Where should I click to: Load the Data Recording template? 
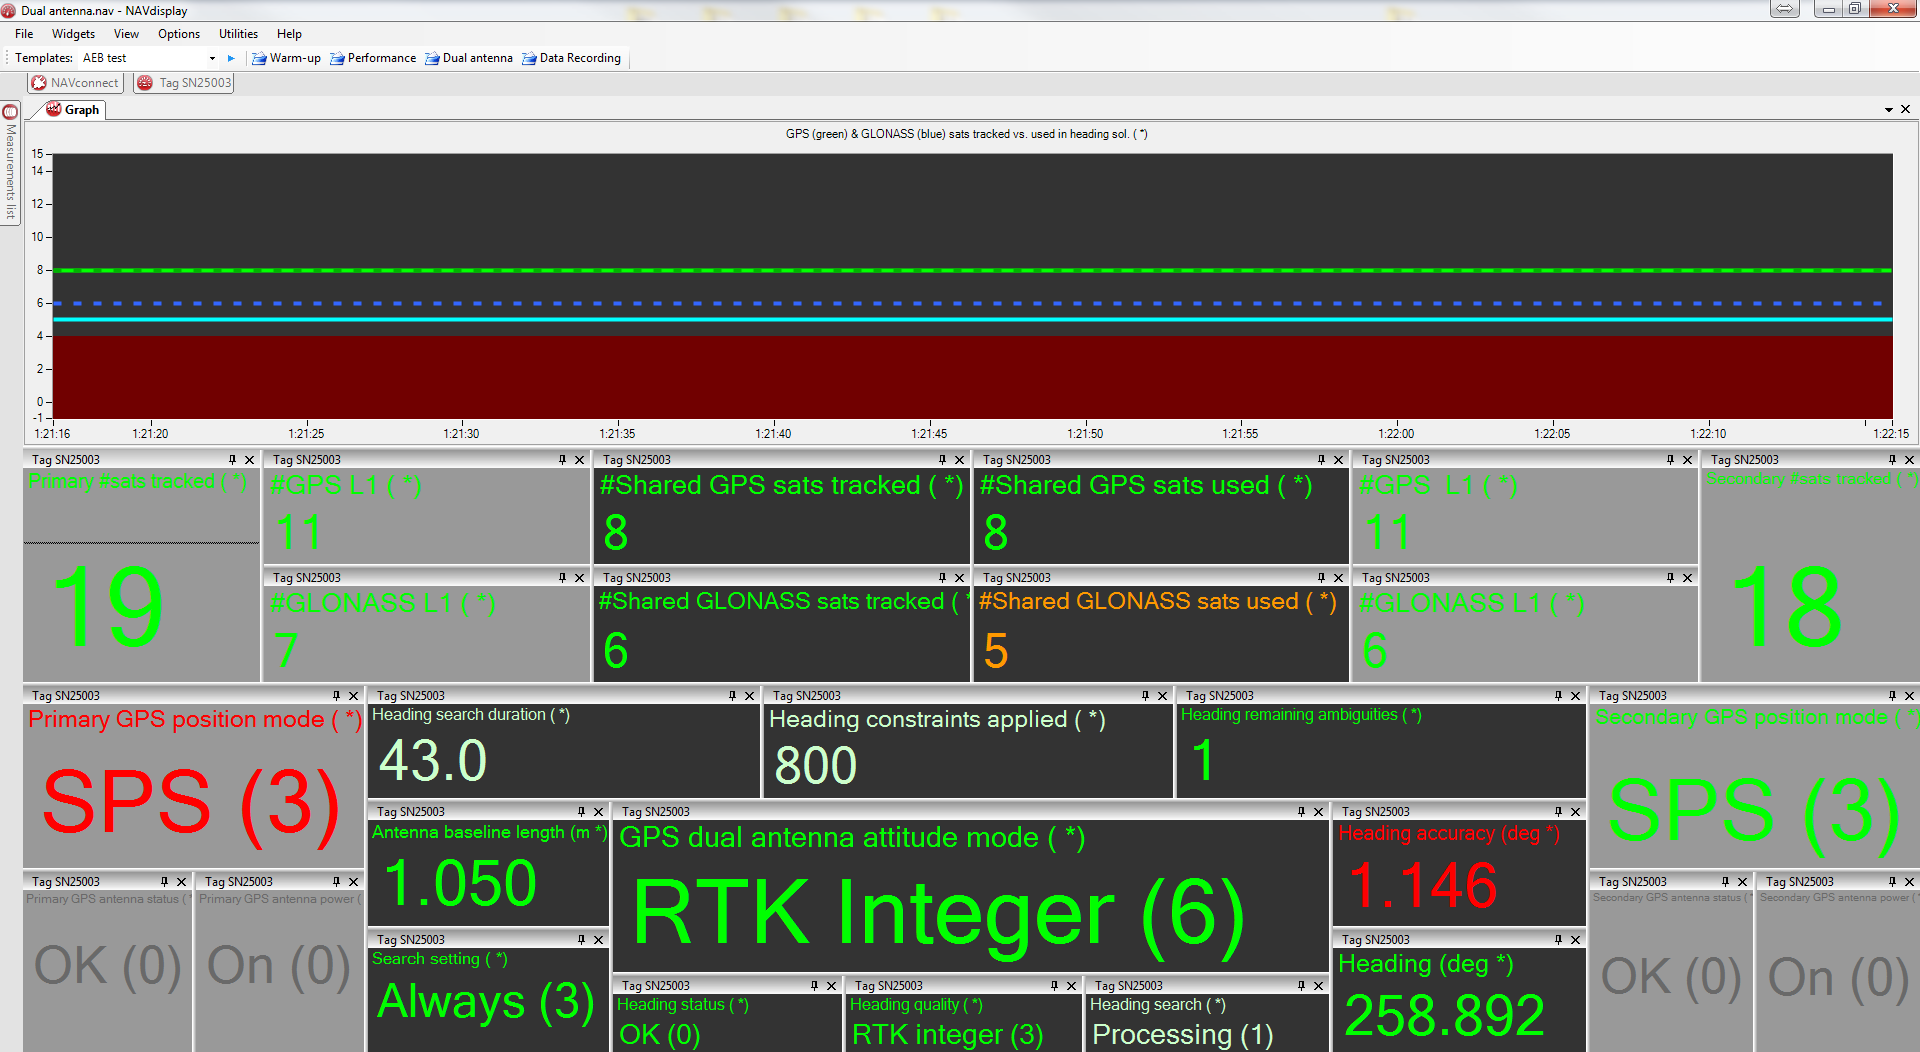click(x=571, y=58)
